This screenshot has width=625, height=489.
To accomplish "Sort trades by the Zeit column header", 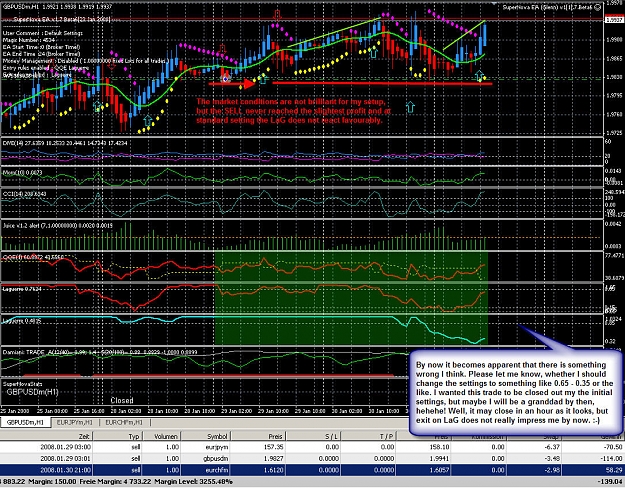I will [46, 436].
